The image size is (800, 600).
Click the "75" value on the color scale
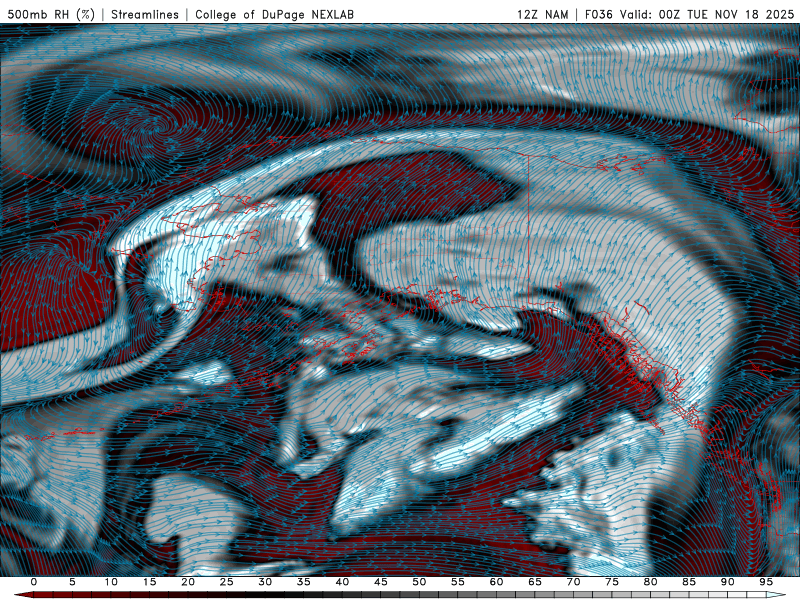coord(612,582)
